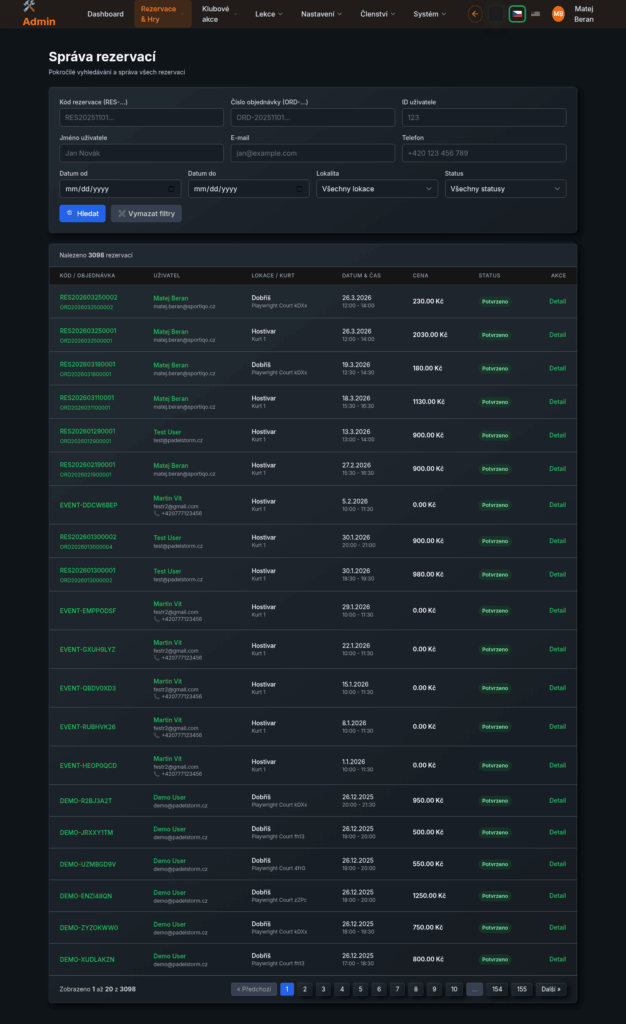Click phone icon in EVENT-RUBHVK26 row
Screen dimensions: 626x1024
pos(157,735)
